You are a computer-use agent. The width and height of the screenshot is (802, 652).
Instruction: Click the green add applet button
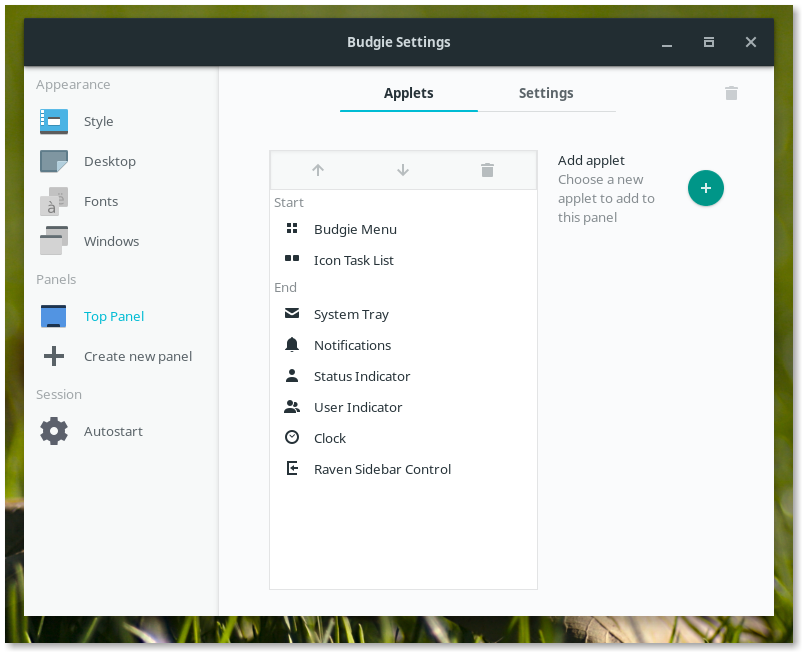click(x=706, y=188)
